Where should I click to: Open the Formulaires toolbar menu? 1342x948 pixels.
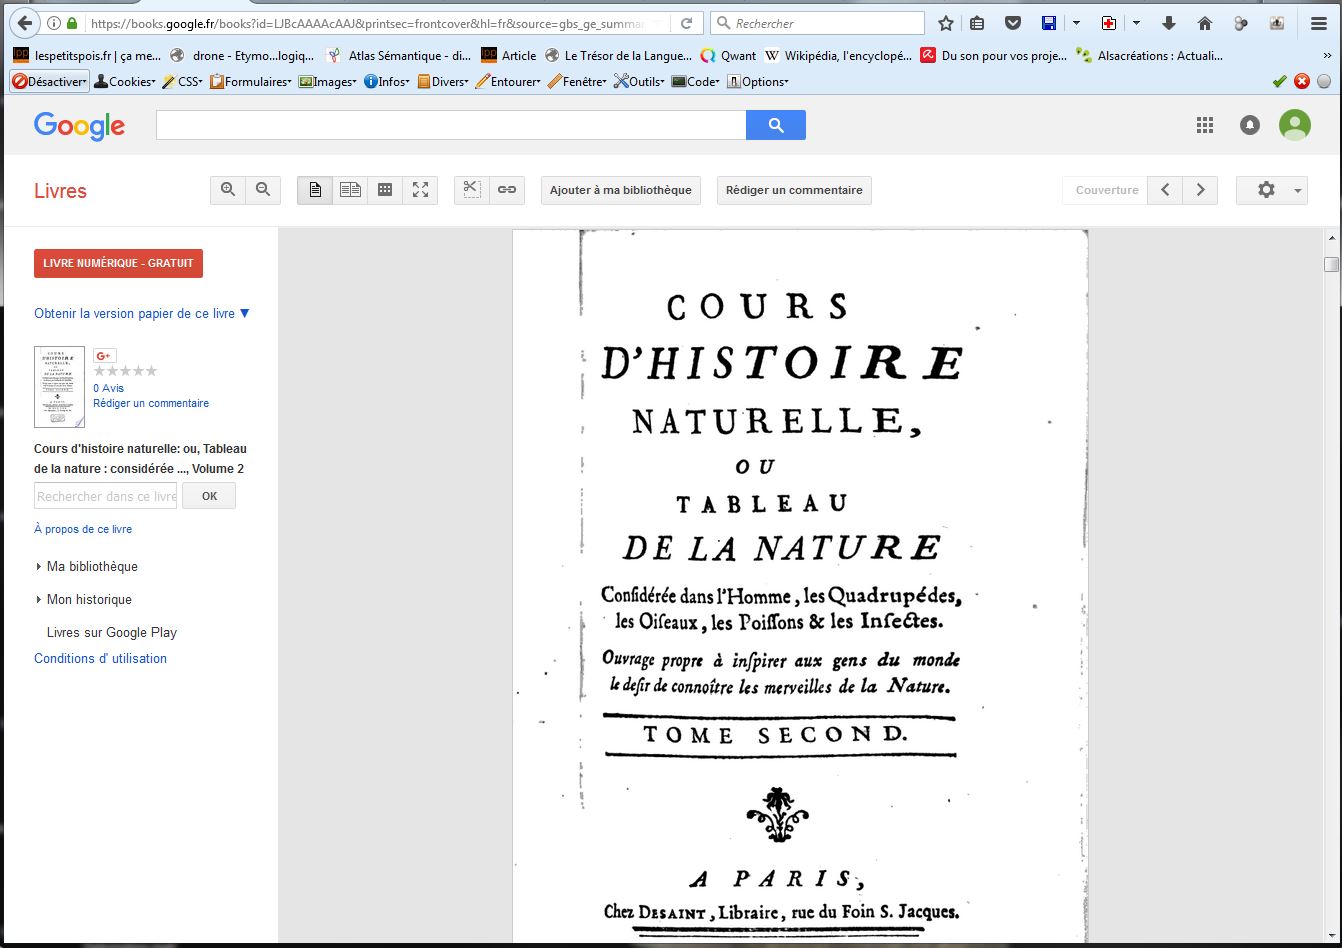(251, 82)
